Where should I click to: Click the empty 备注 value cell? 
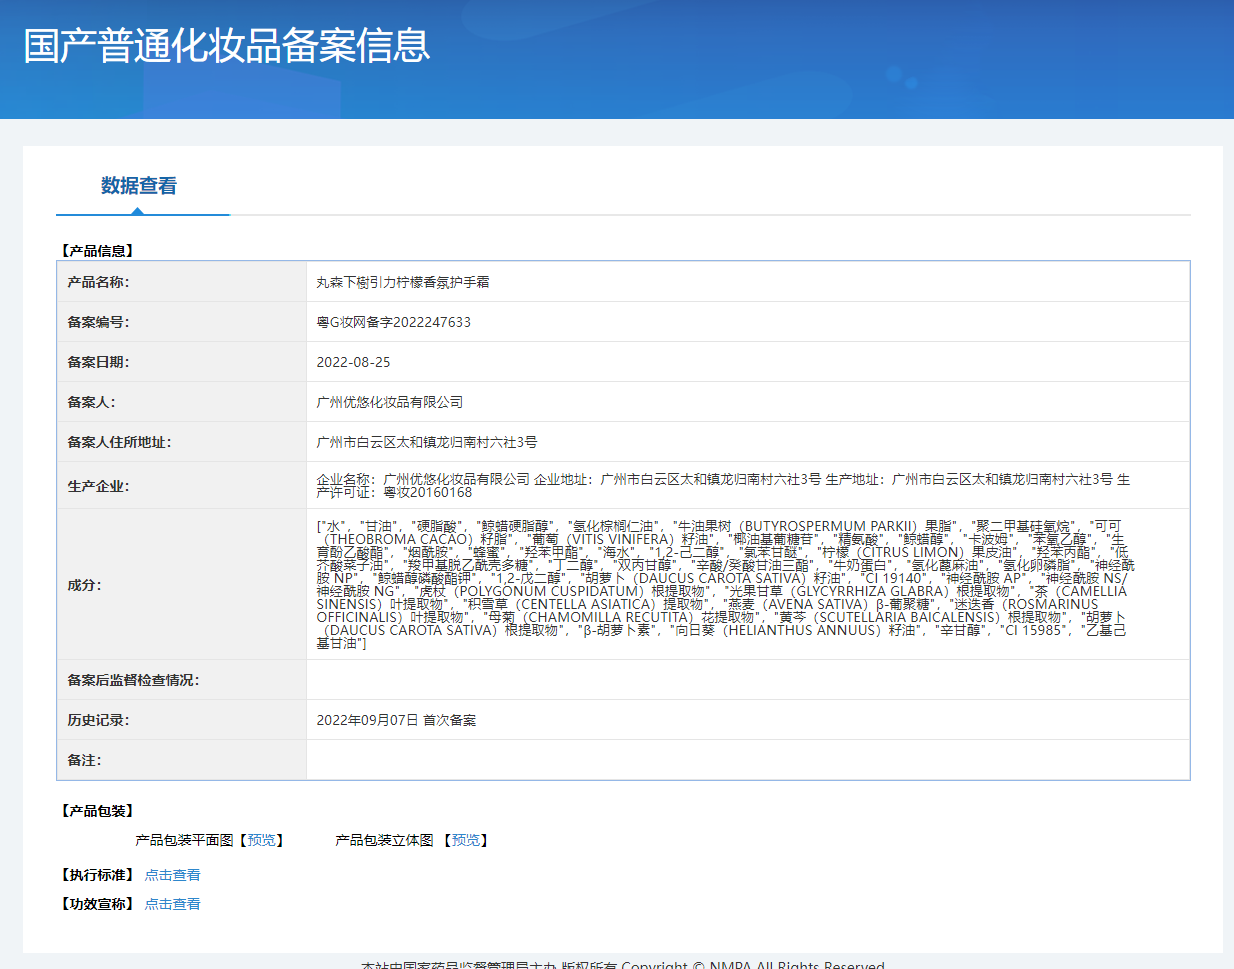tap(747, 760)
